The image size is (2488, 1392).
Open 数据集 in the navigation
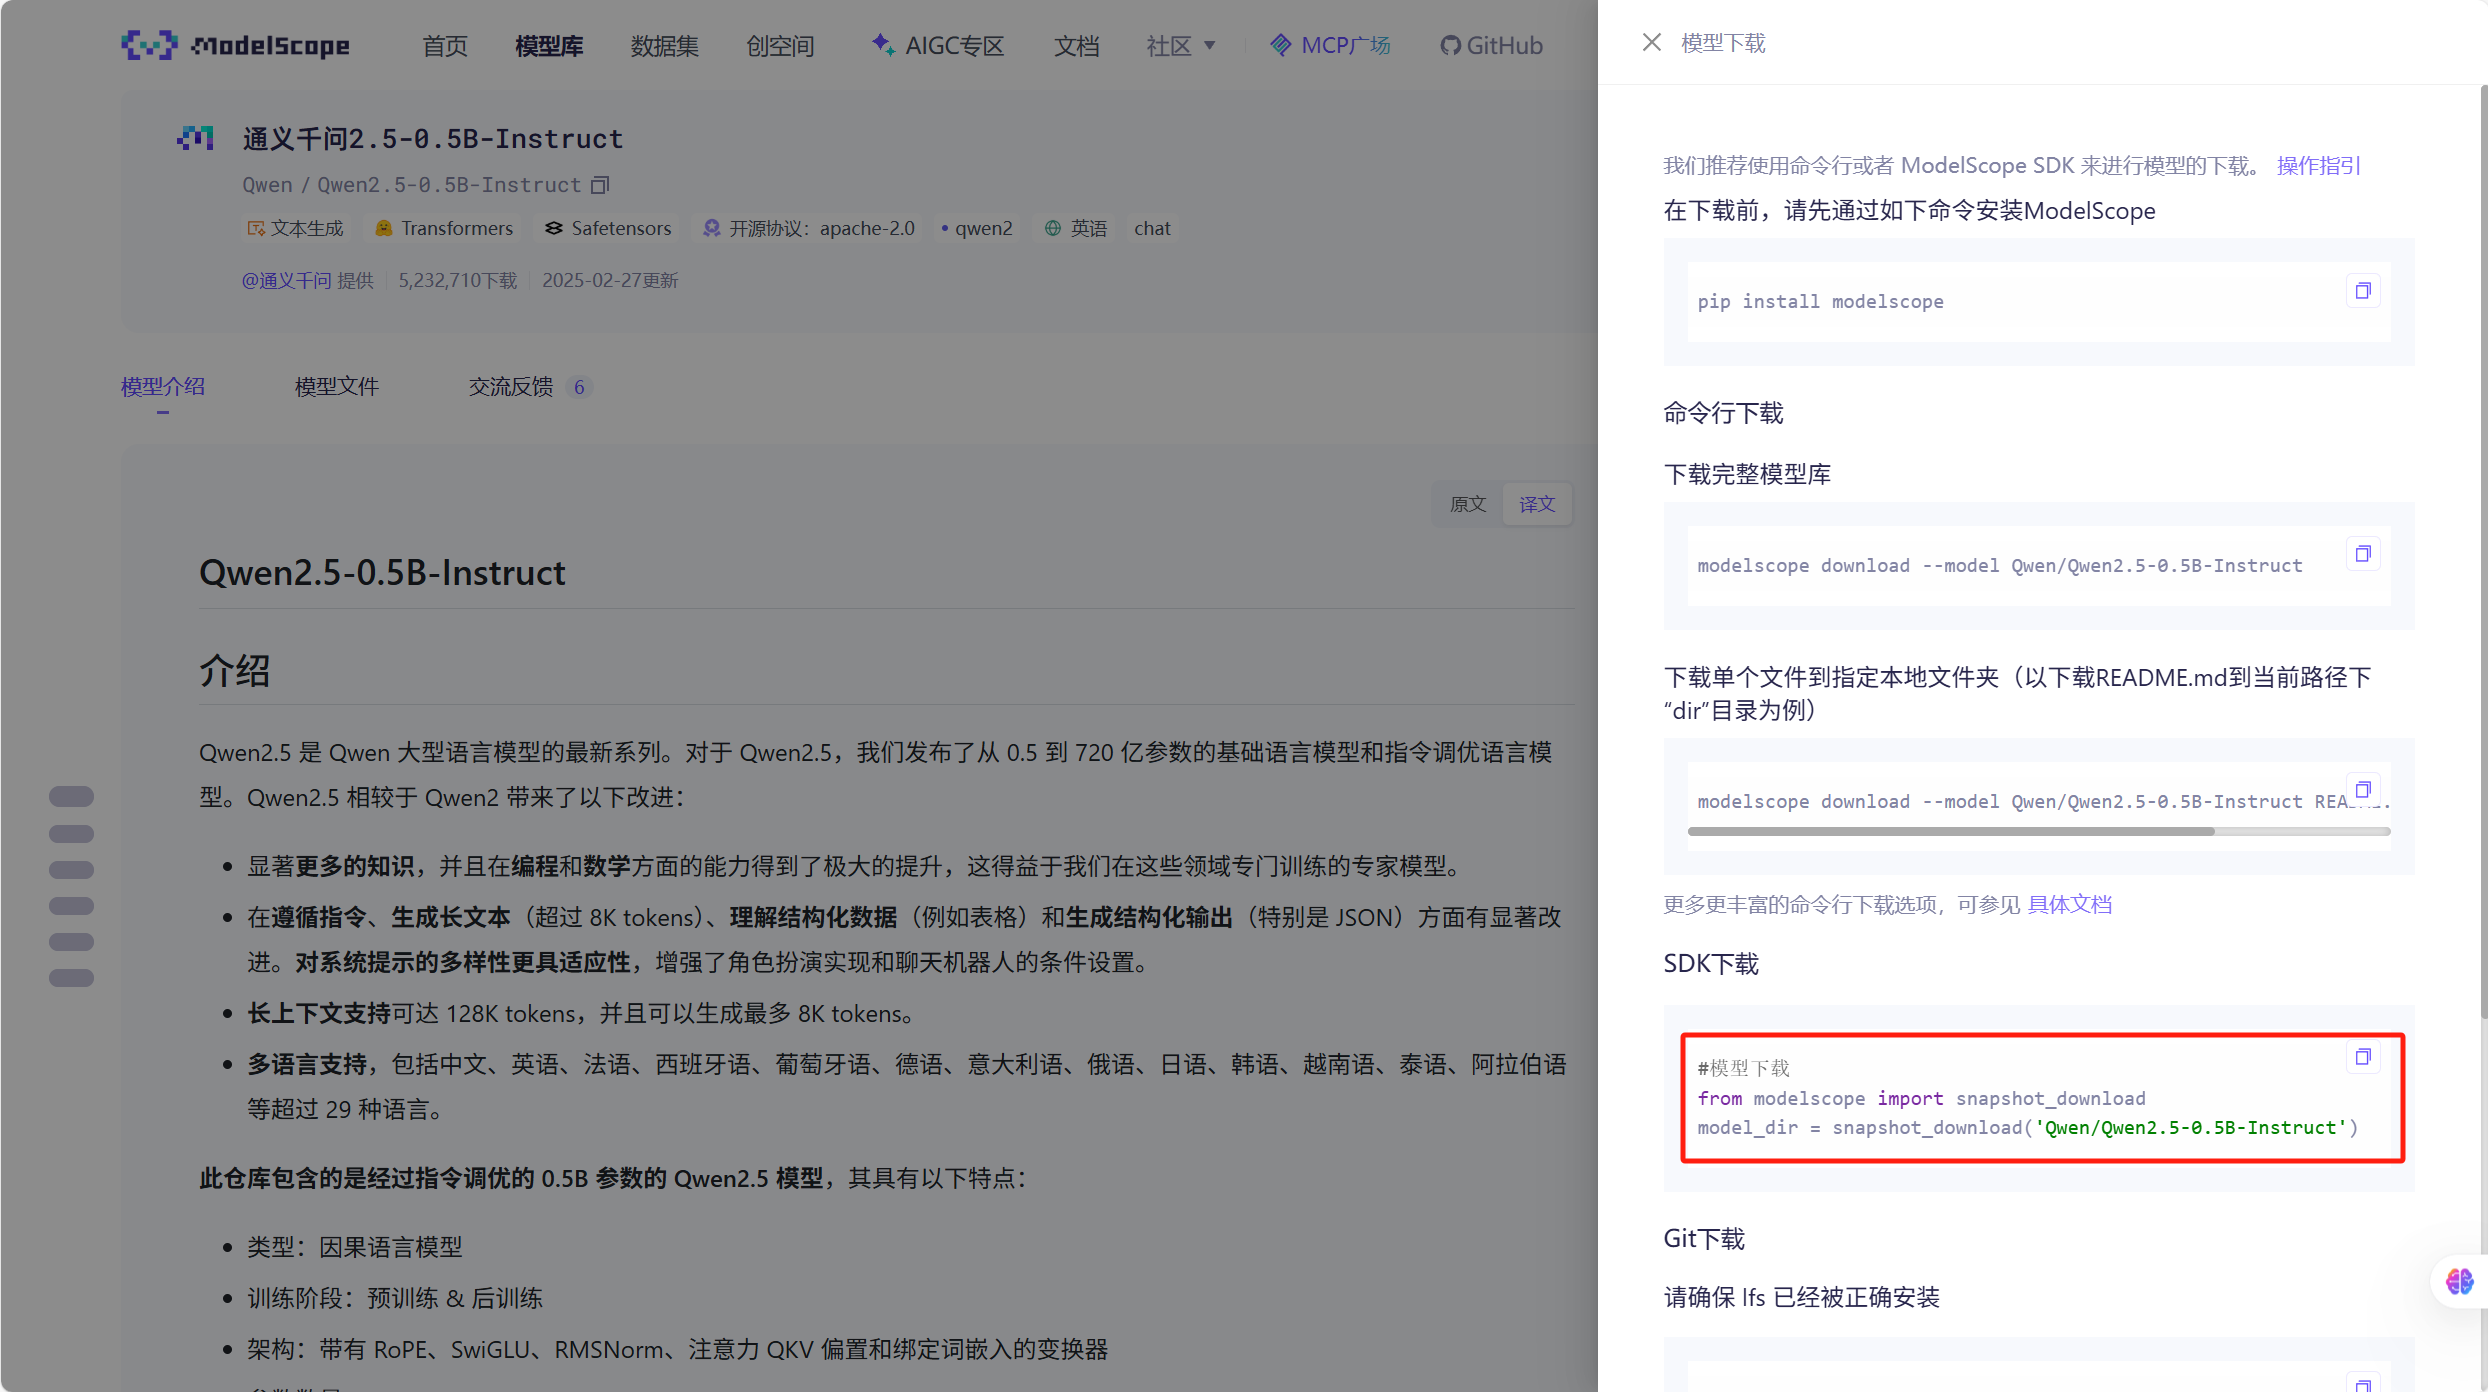click(664, 46)
